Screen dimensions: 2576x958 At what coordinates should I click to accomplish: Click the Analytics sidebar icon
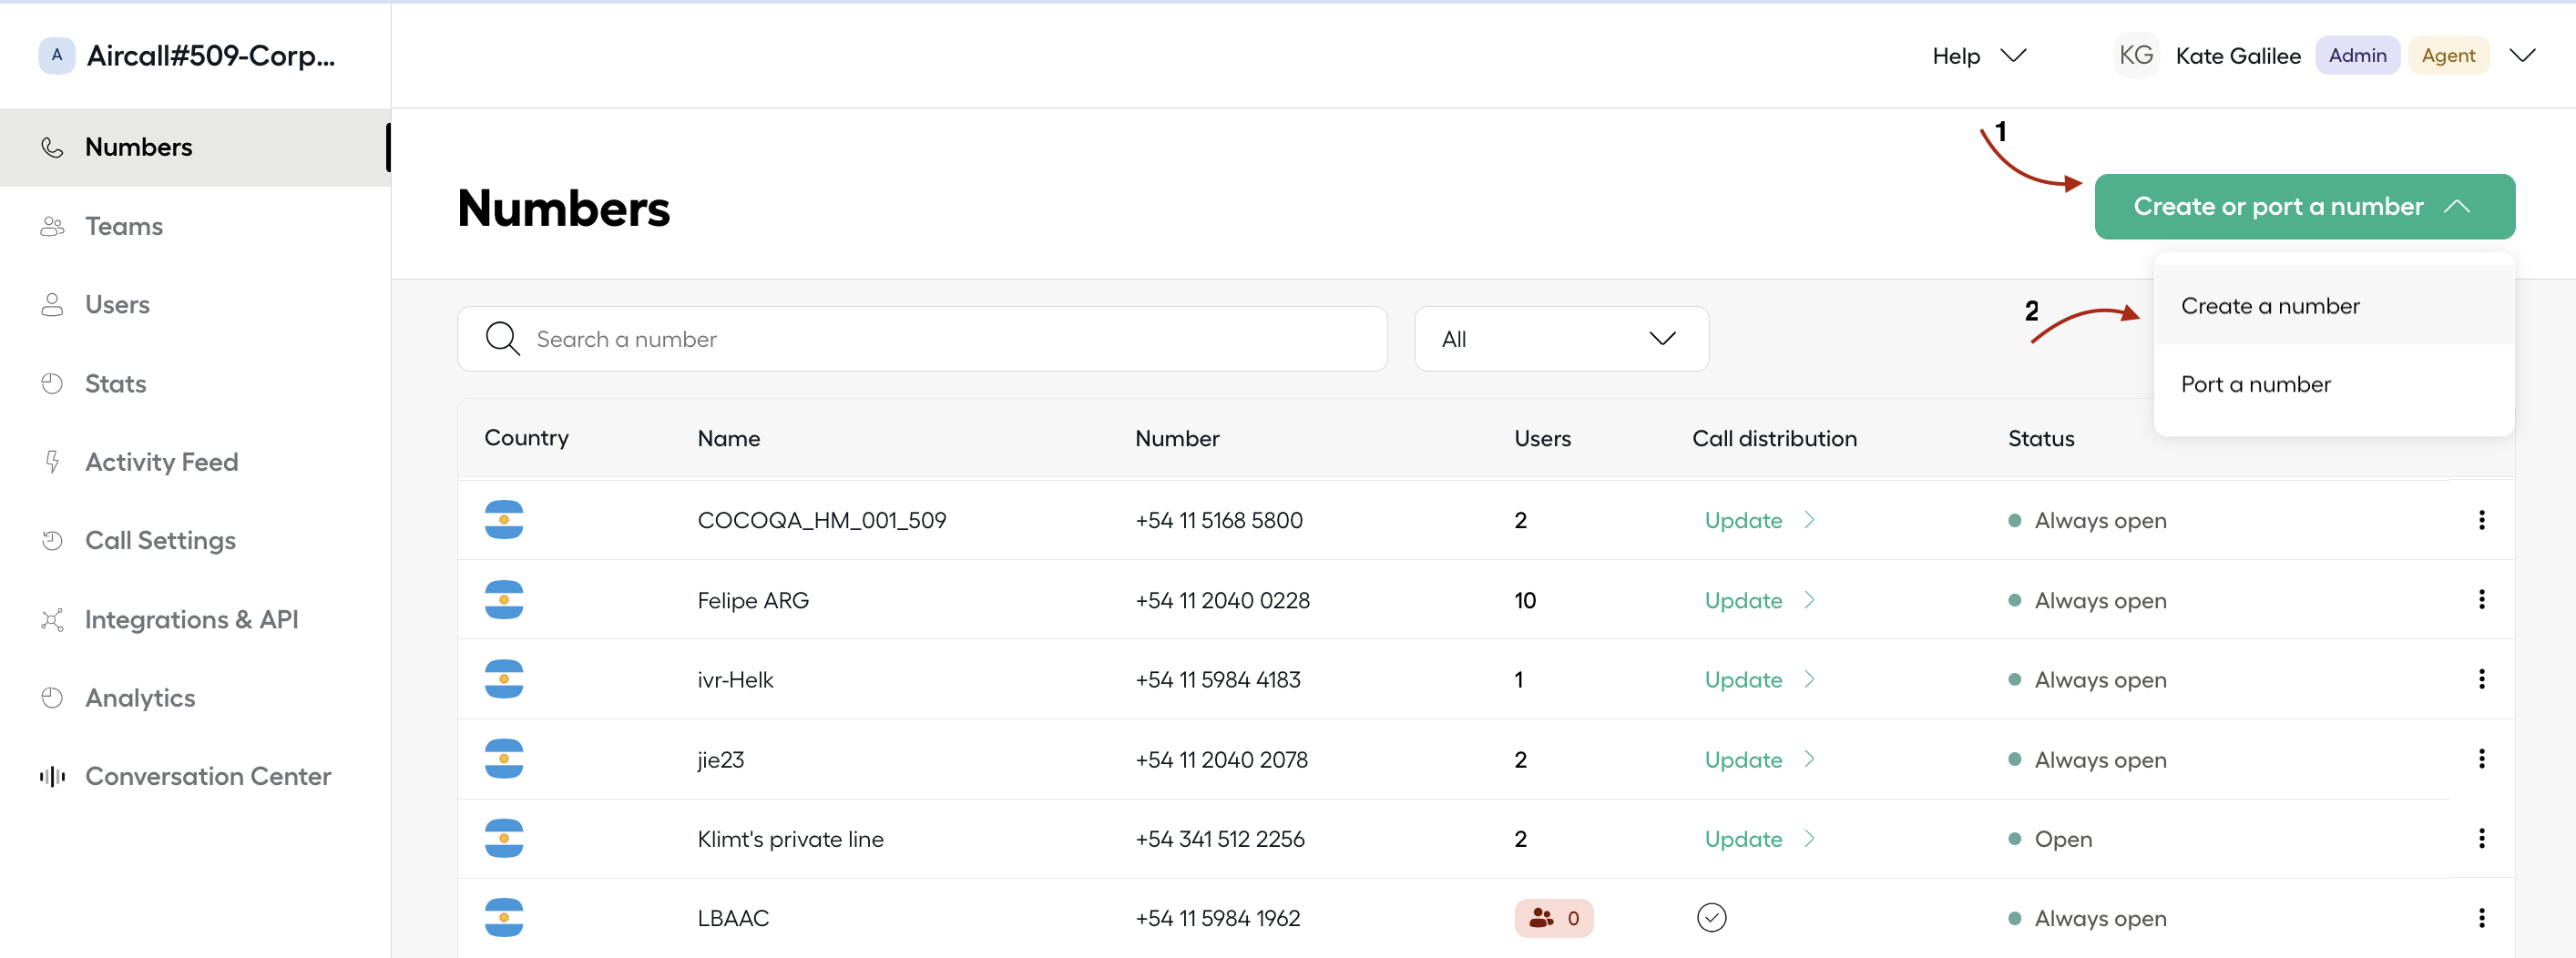click(52, 697)
